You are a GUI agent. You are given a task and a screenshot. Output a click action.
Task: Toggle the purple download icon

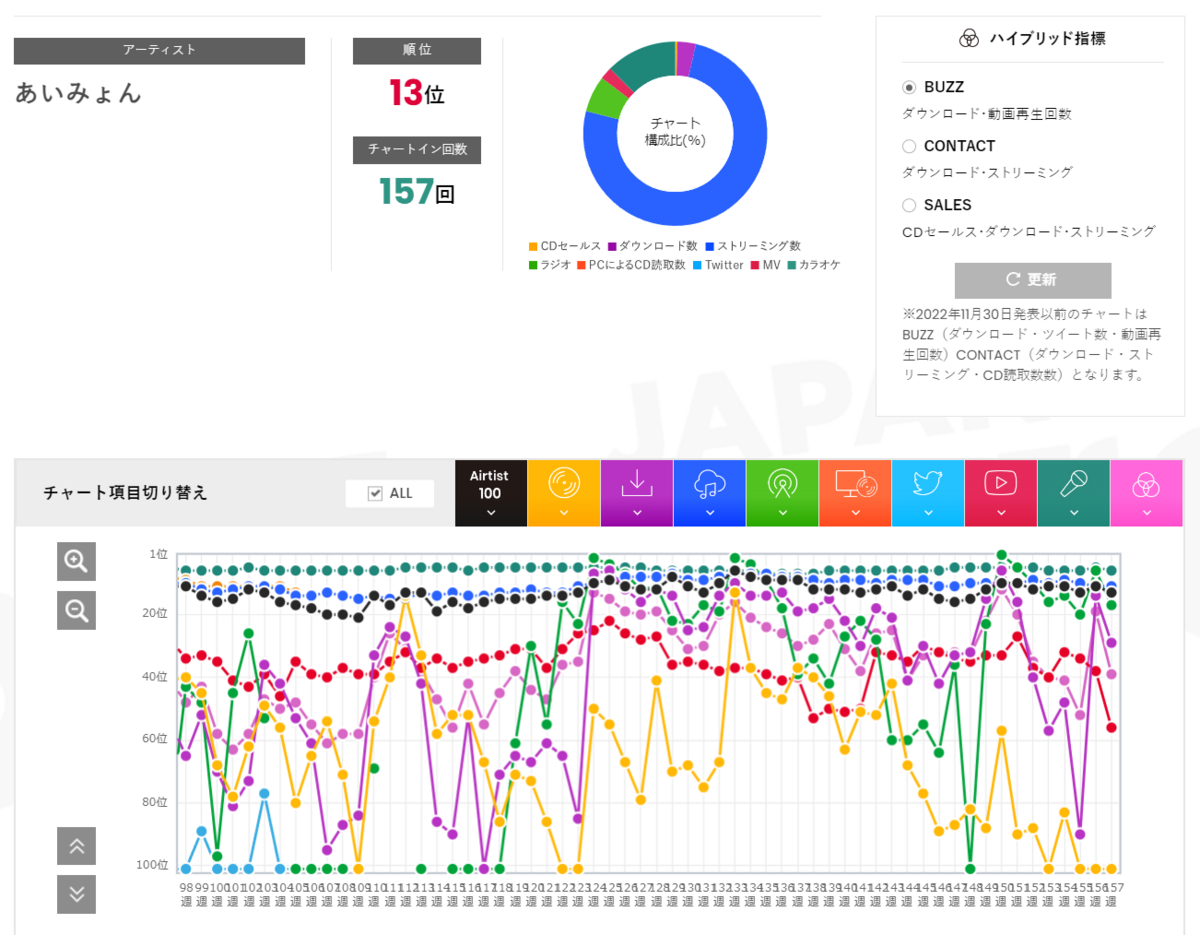(x=637, y=482)
